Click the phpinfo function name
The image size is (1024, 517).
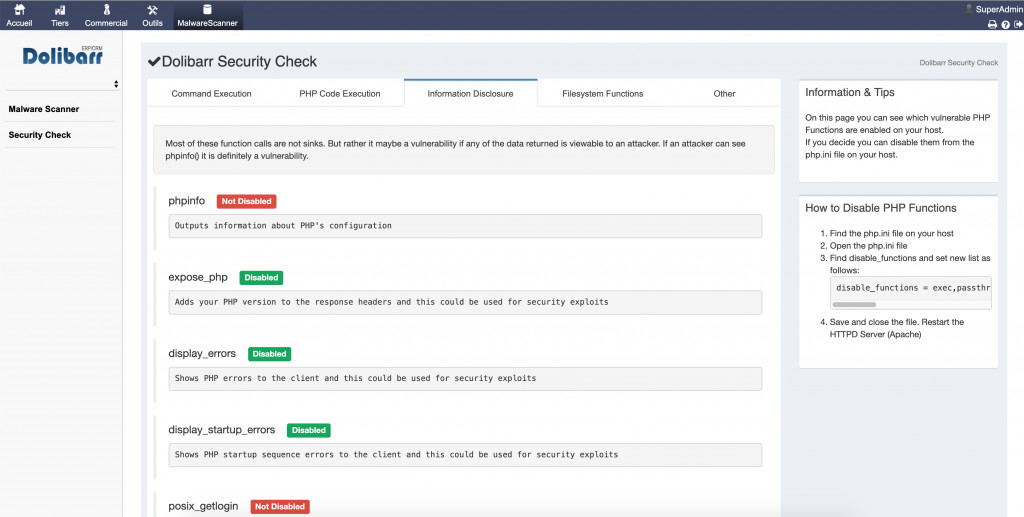pyautogui.click(x=187, y=201)
